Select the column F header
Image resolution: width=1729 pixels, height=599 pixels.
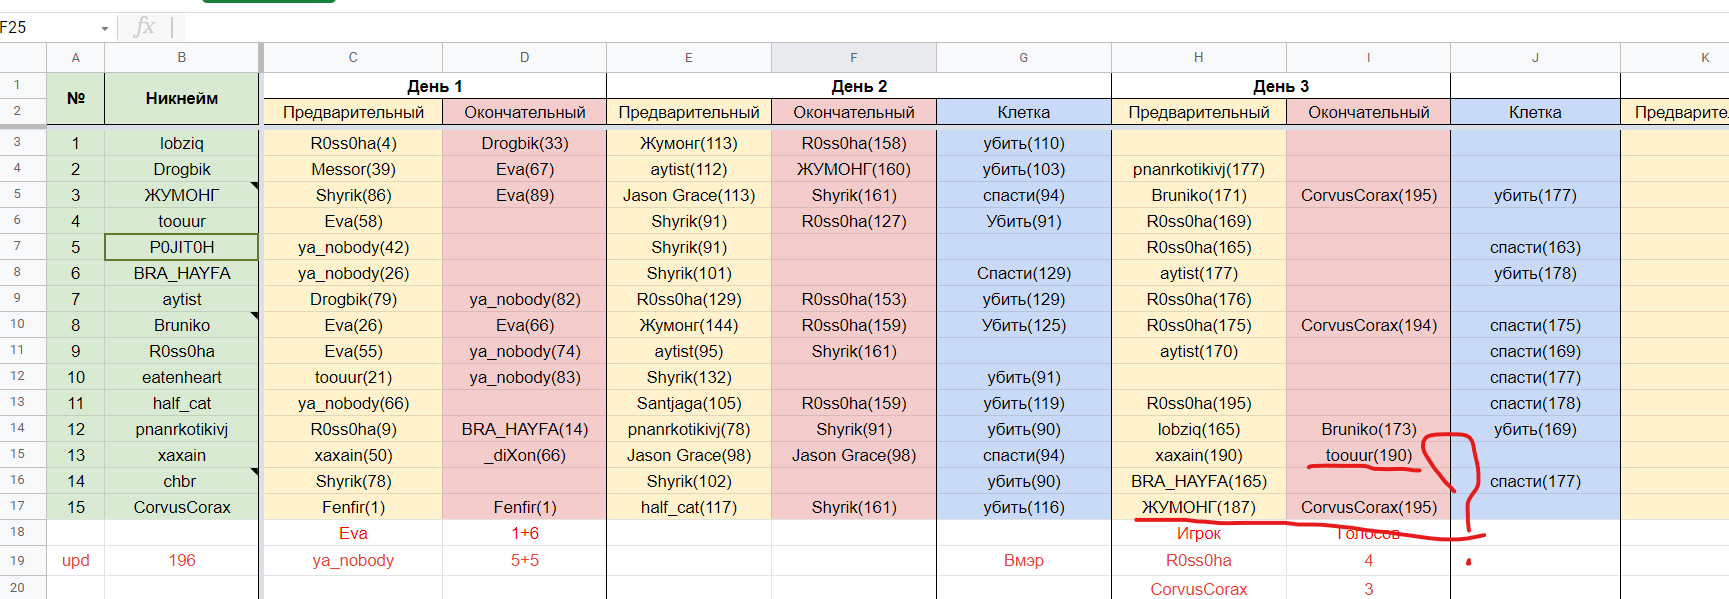click(x=853, y=58)
